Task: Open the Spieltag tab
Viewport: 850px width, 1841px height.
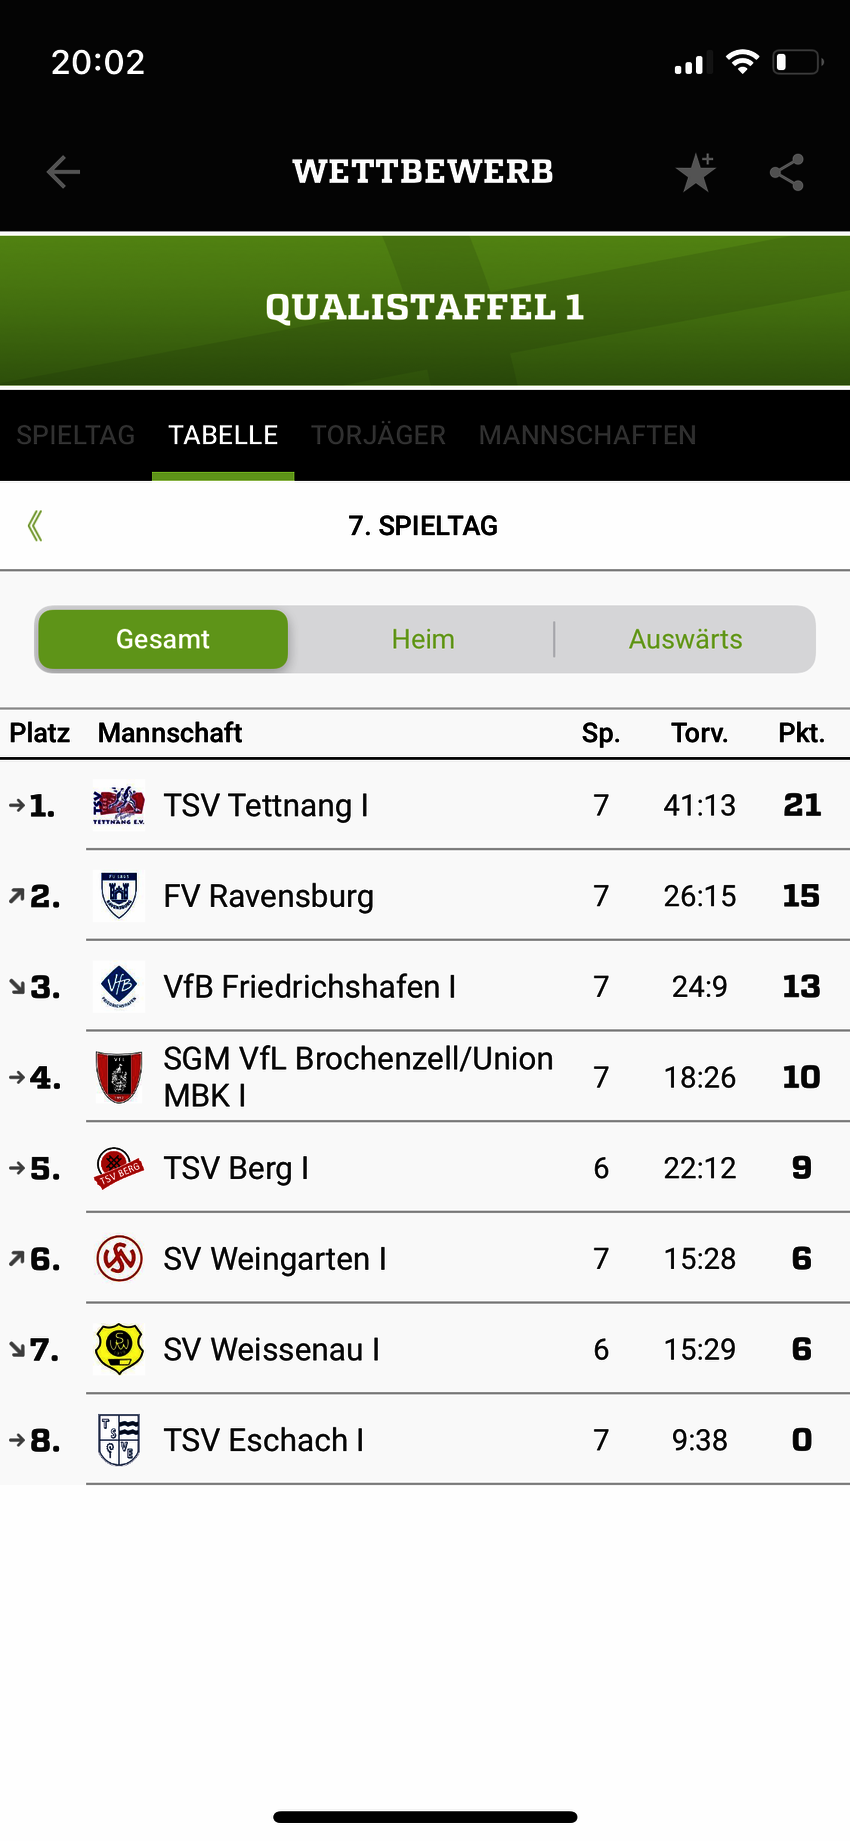Action: (x=76, y=436)
